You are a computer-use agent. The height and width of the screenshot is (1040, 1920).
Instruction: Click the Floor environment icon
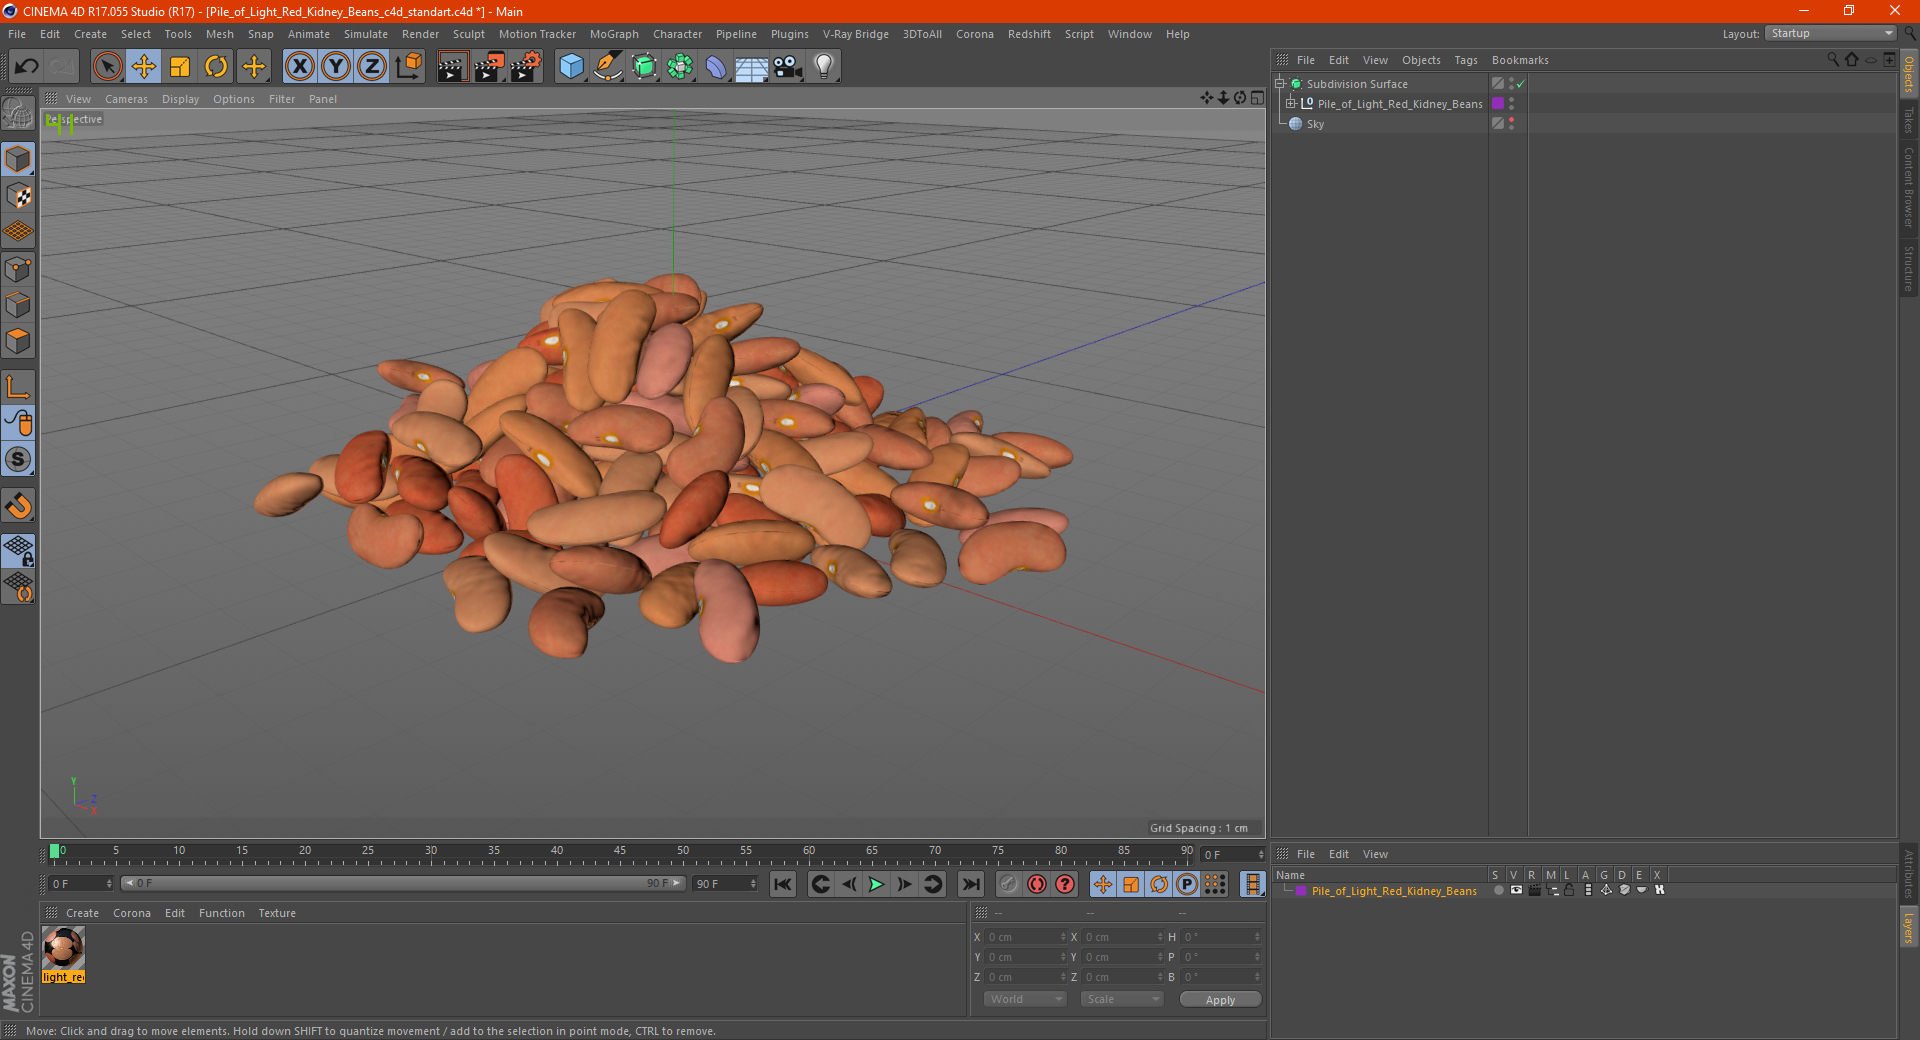(752, 67)
